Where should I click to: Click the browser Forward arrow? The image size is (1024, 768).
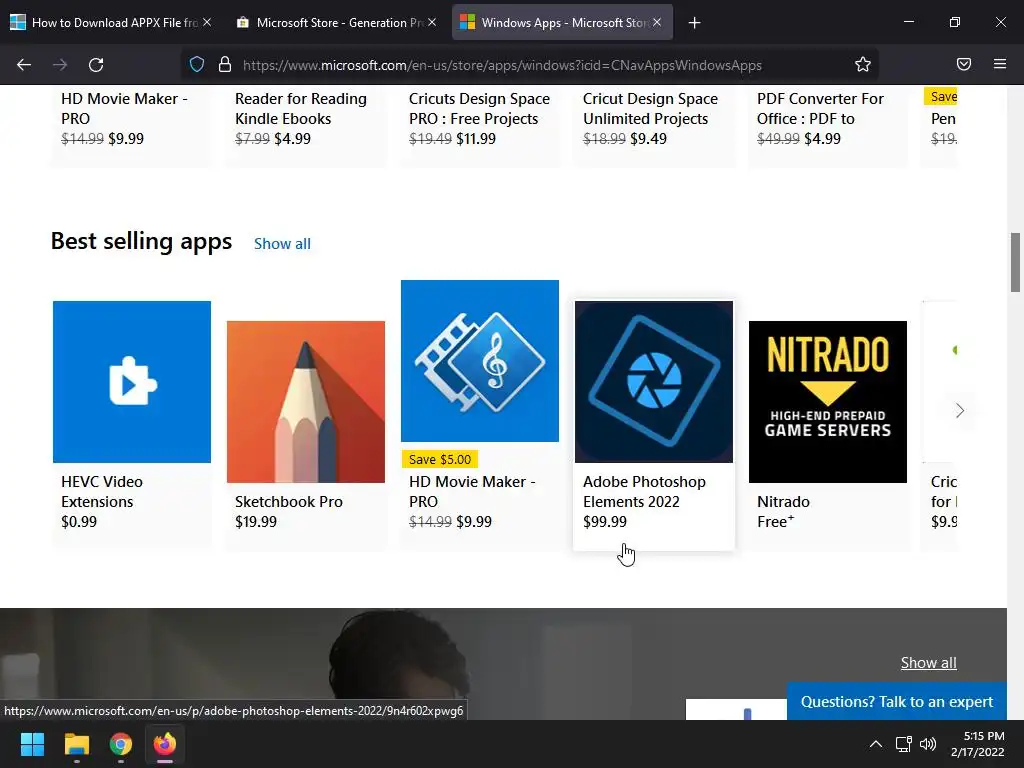click(60, 65)
